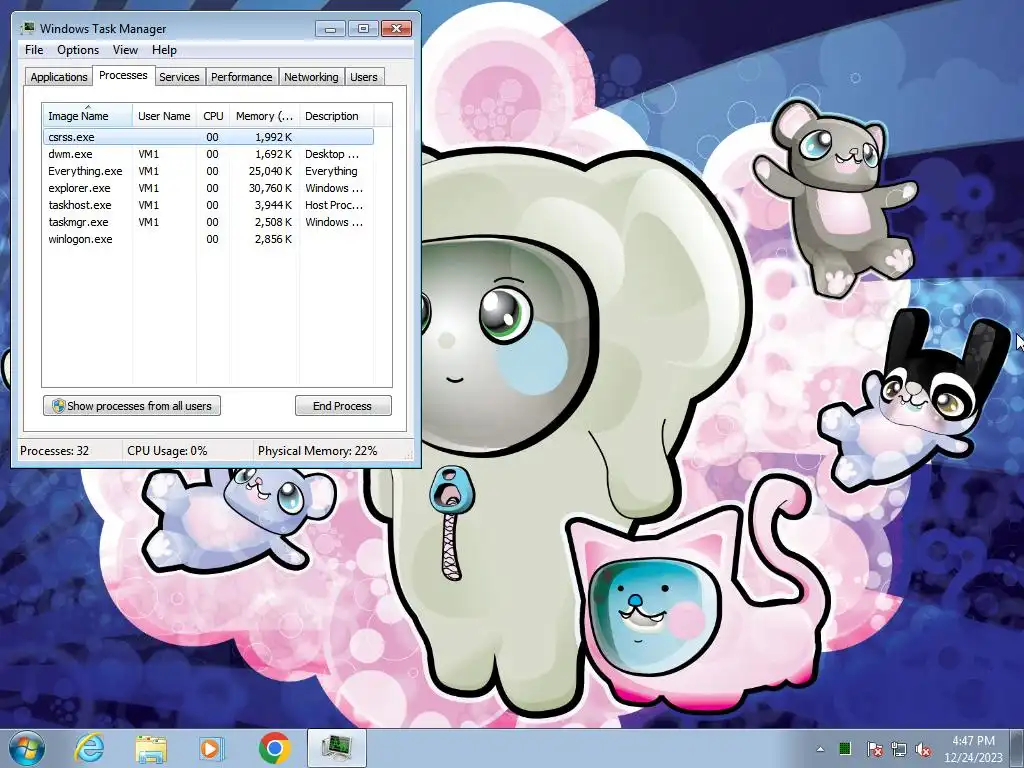Open the Help menu
This screenshot has height=768, width=1024.
[164, 50]
